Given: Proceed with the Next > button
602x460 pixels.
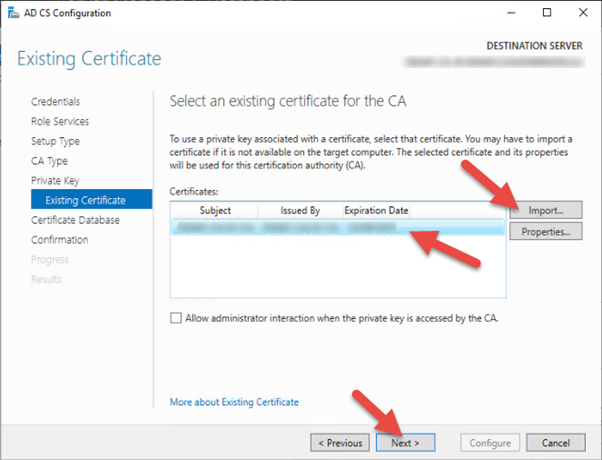Looking at the screenshot, I should coord(405,443).
